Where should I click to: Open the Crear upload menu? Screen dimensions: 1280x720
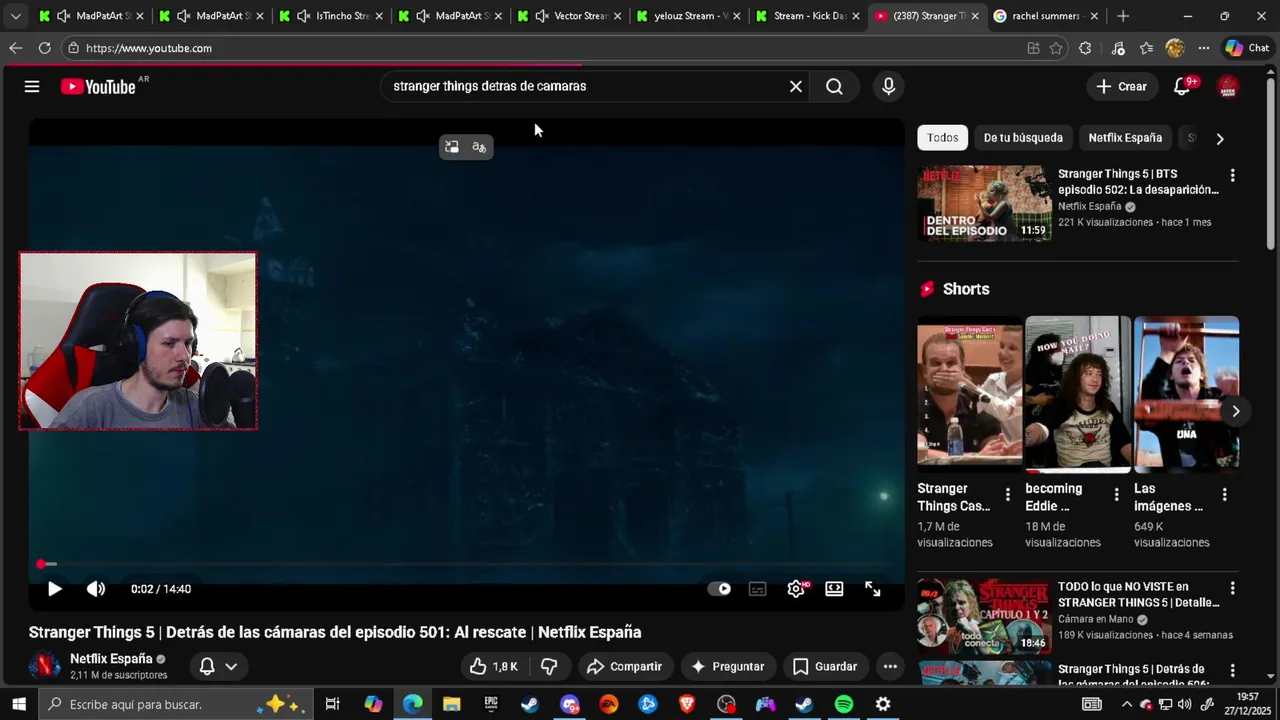click(1121, 87)
